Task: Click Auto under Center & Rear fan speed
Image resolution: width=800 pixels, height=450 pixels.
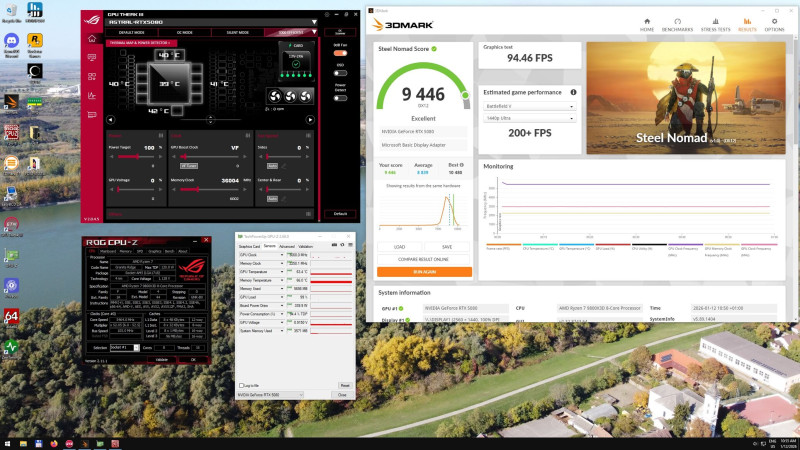Action: 272,198
